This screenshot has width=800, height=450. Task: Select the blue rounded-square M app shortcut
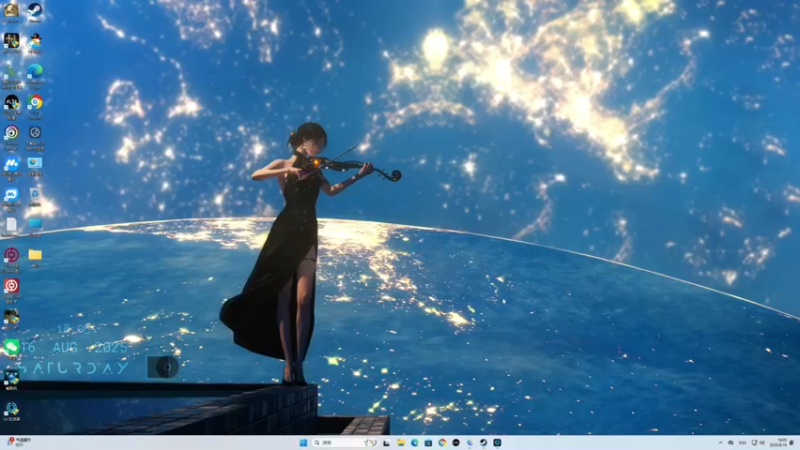(11, 166)
